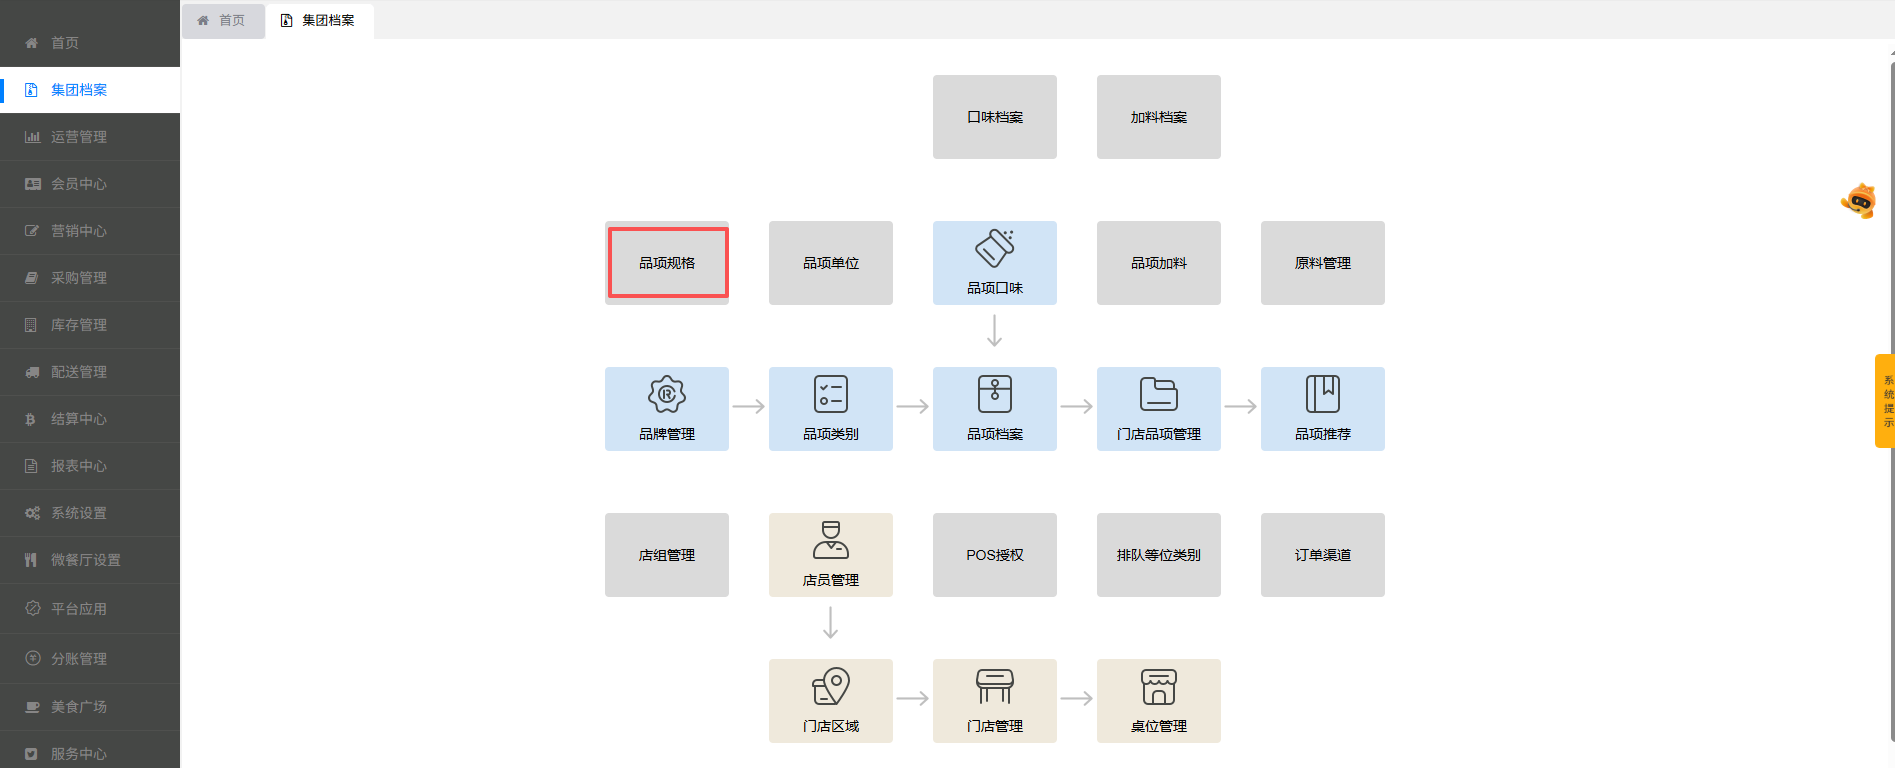This screenshot has width=1895, height=768.
Task: Click the 品牌管理 brand badge icon
Action: (666, 394)
